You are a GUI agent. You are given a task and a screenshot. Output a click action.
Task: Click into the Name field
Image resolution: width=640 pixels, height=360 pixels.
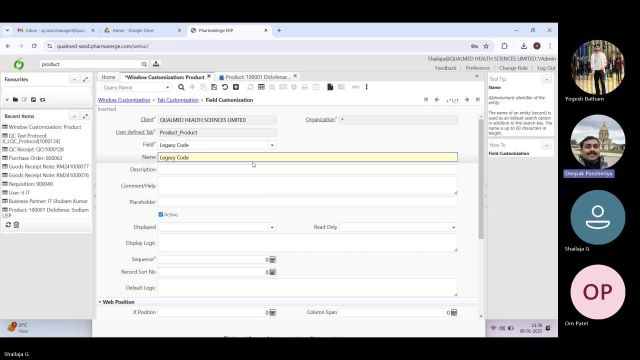[308, 157]
